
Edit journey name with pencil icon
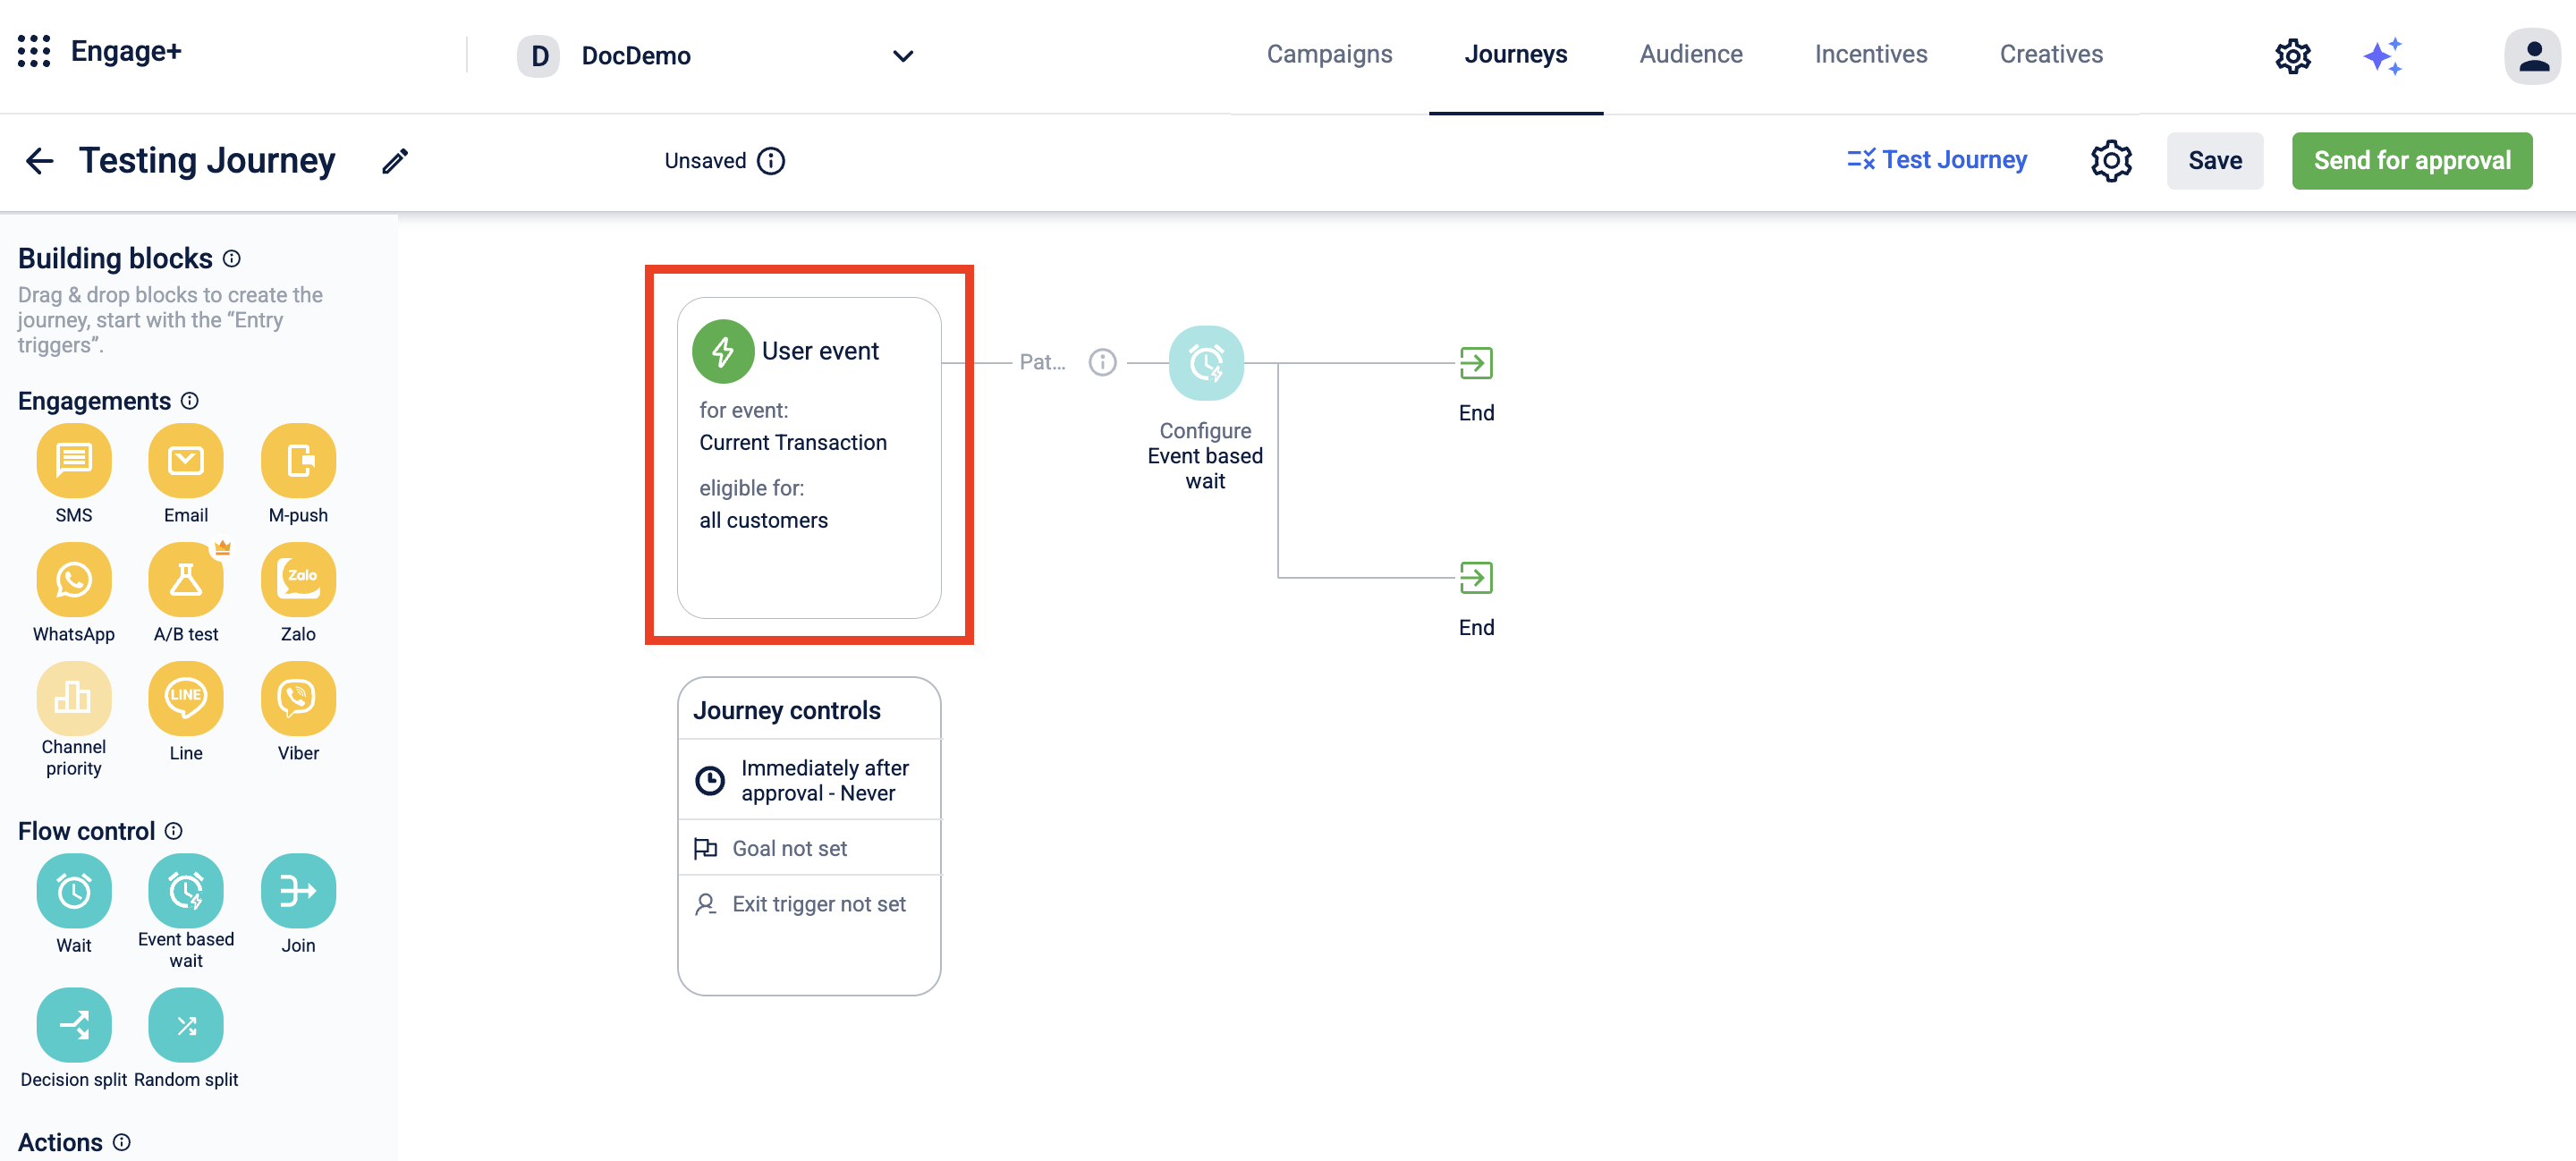click(x=395, y=161)
